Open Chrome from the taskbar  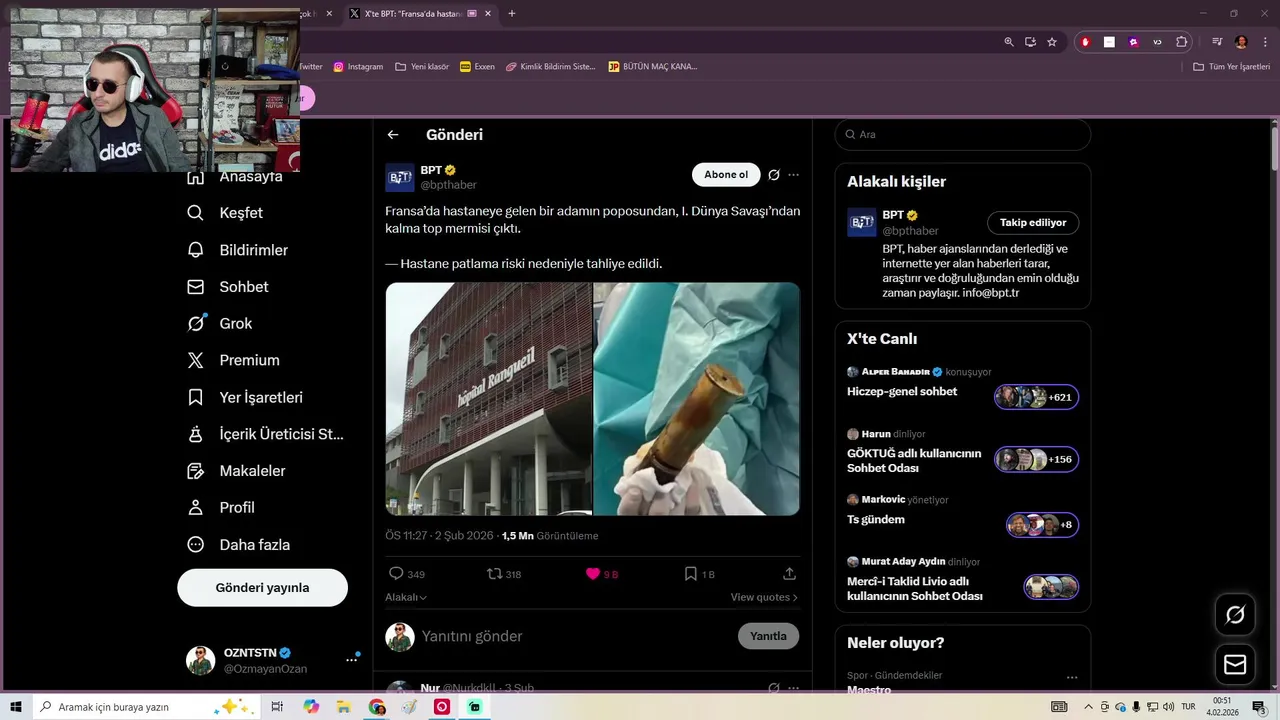[x=377, y=707]
